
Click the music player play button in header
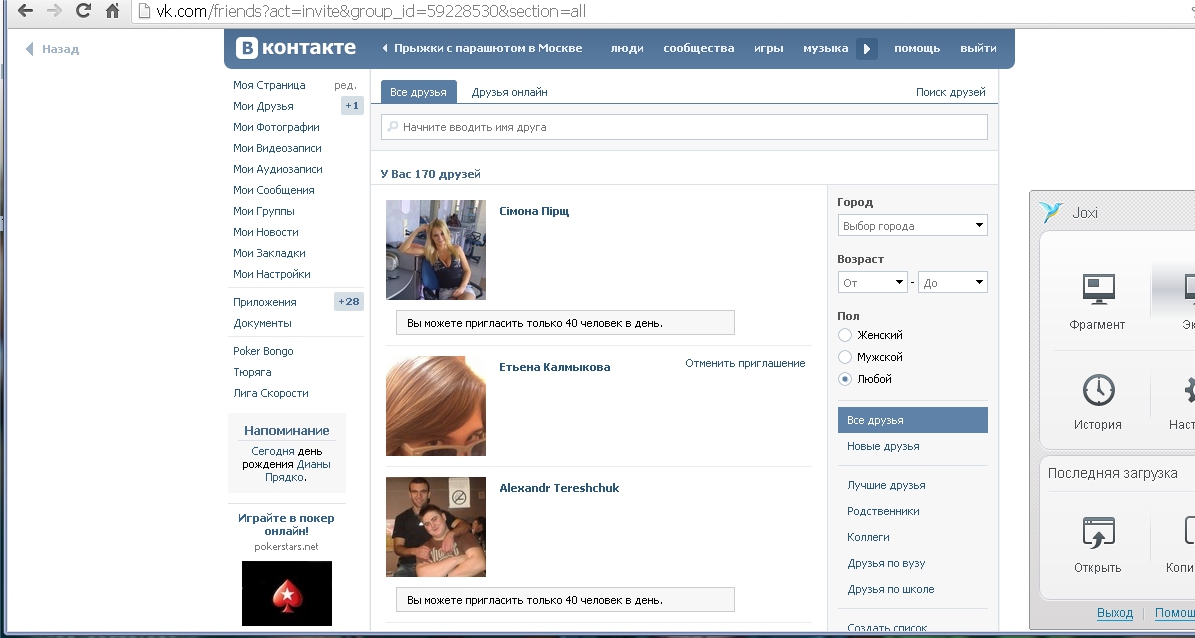tap(867, 49)
